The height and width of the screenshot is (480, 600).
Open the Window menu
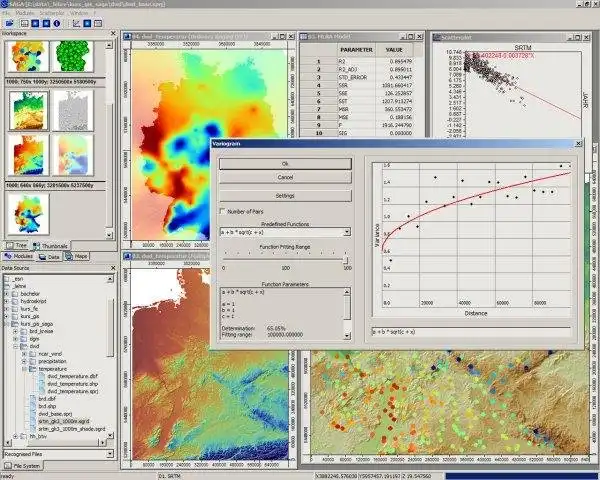(79, 13)
